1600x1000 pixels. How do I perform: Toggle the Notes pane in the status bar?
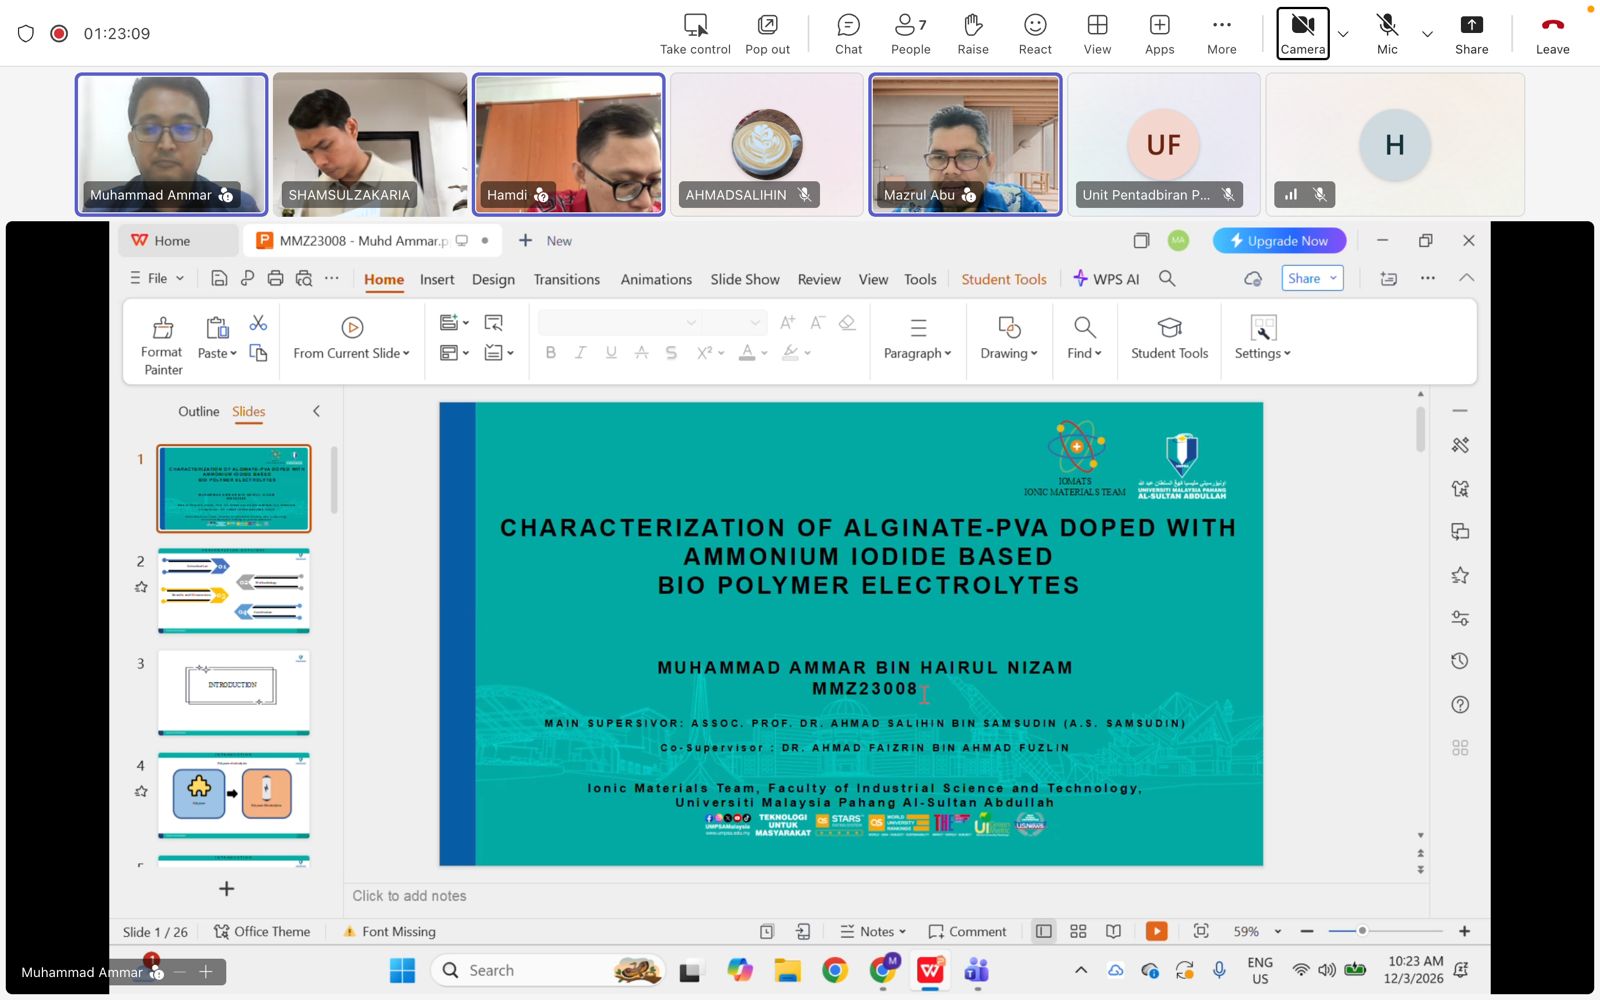(874, 931)
